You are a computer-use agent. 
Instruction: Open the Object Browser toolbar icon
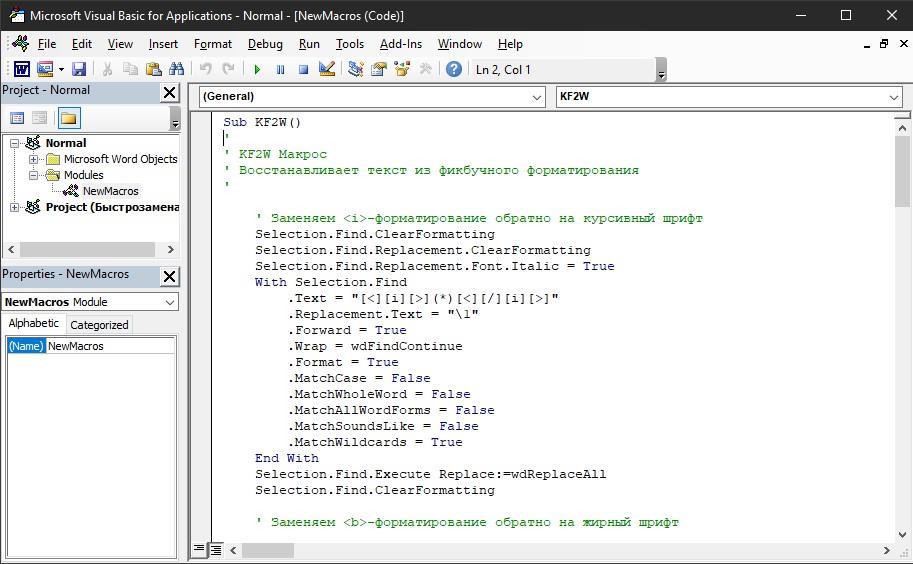pos(402,69)
